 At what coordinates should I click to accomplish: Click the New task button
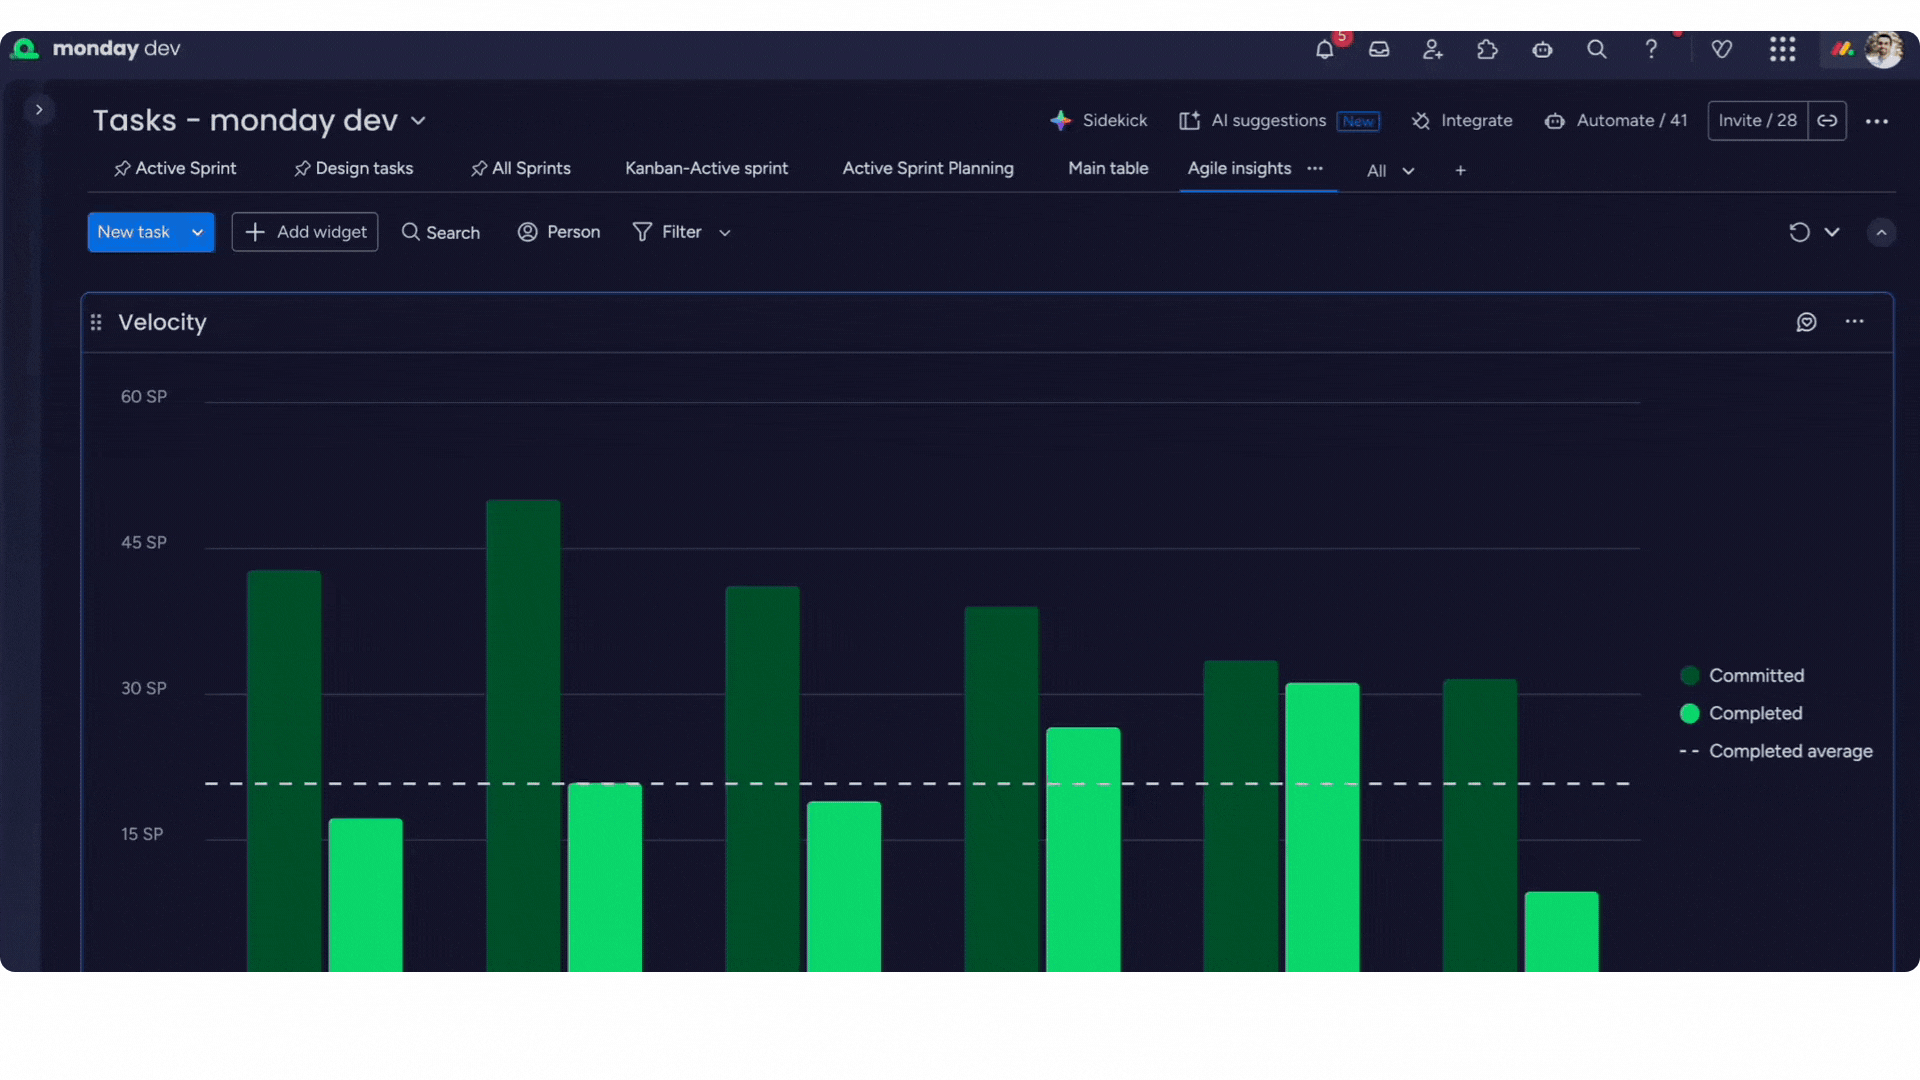(x=134, y=232)
